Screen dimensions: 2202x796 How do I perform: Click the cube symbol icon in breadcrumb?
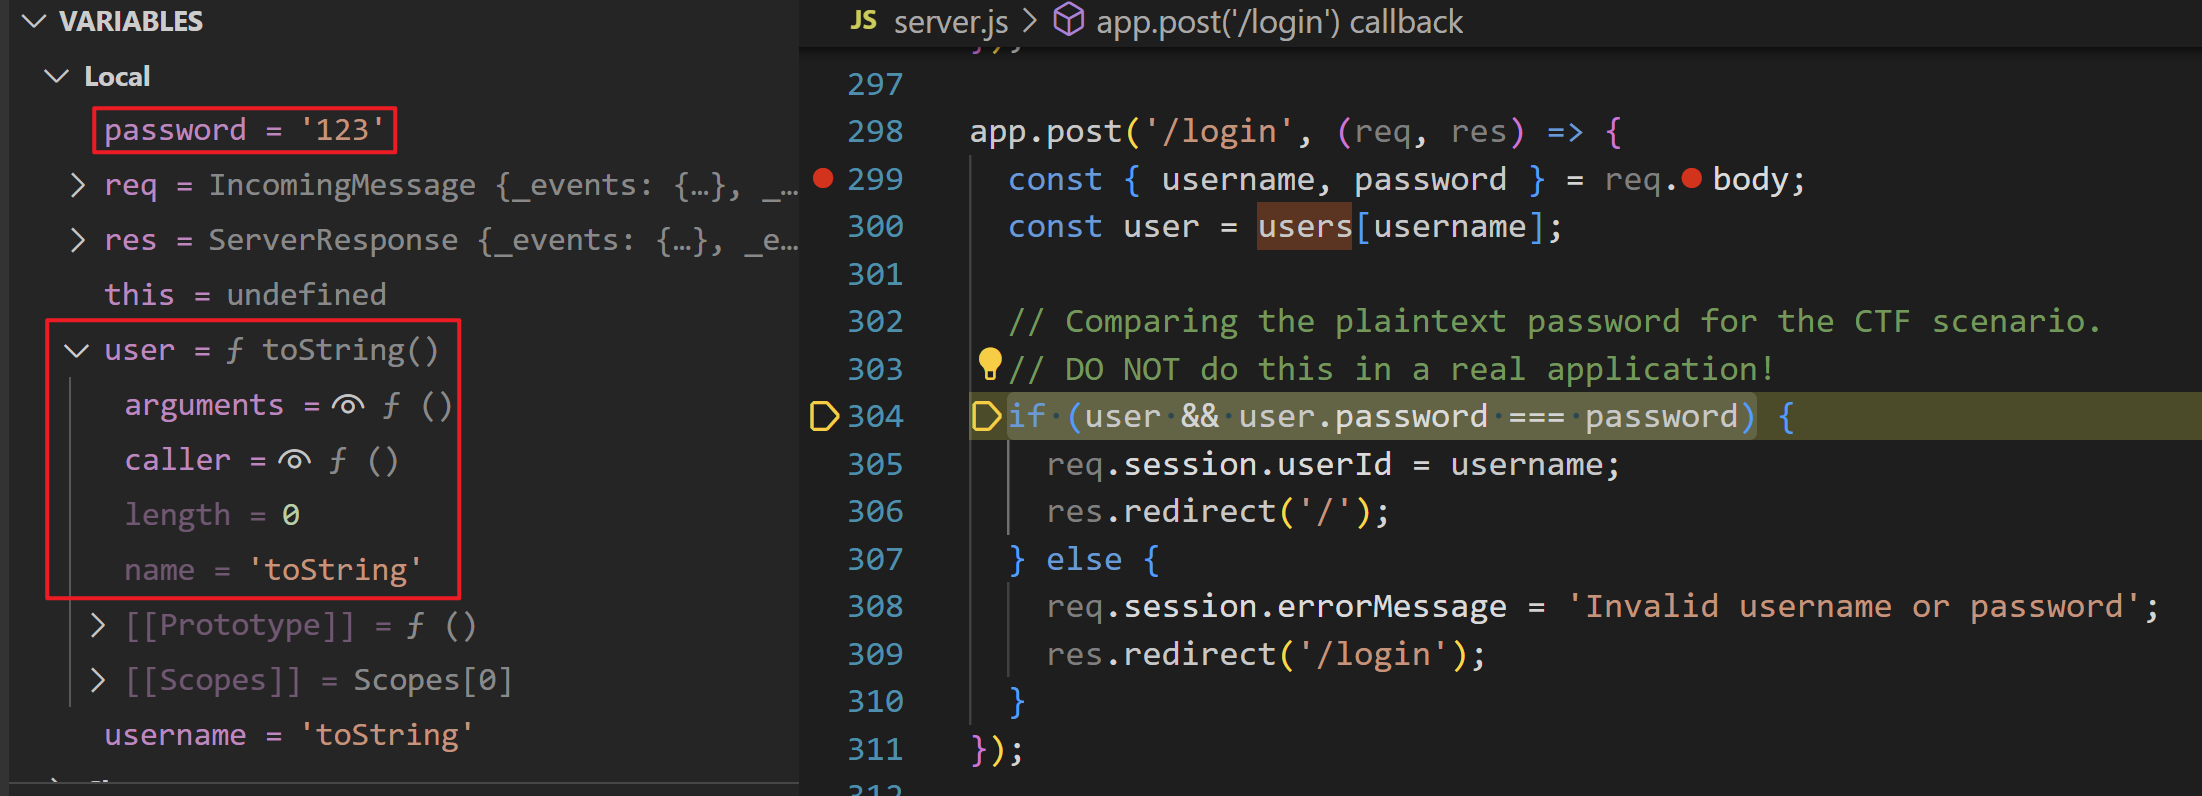(1069, 20)
